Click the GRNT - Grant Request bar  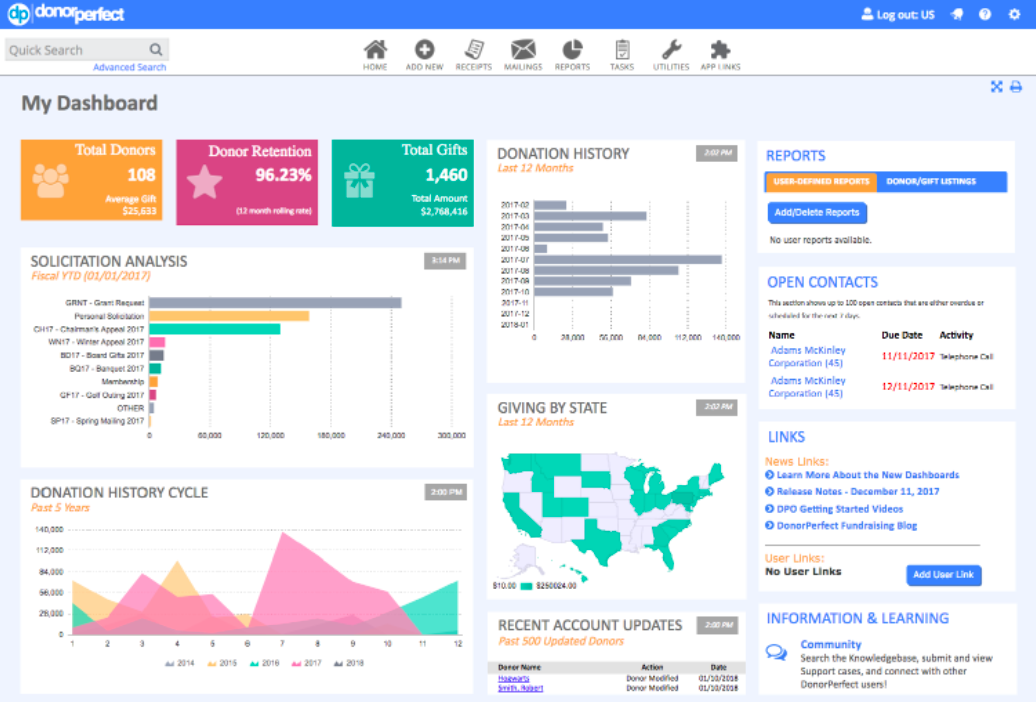point(275,303)
